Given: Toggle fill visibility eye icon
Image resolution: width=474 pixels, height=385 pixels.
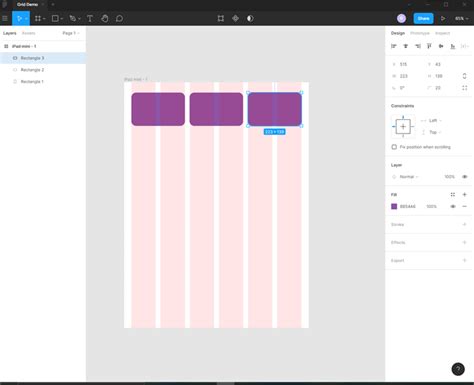Looking at the screenshot, I should point(453,206).
